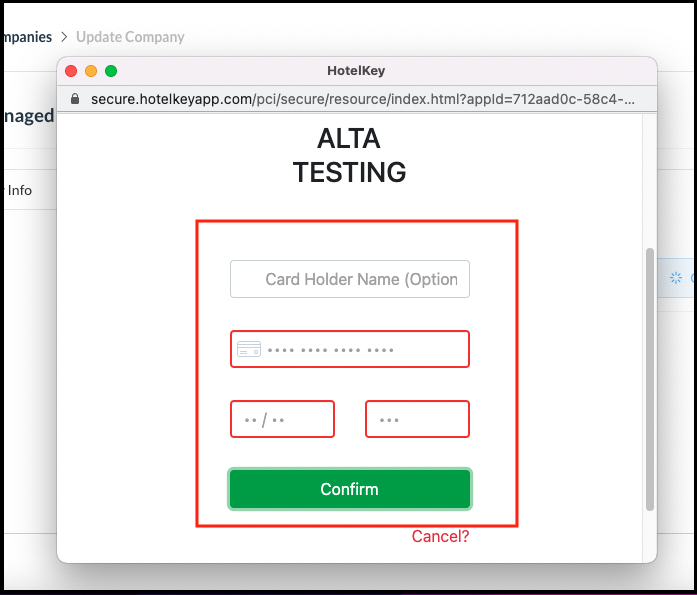This screenshot has width=697, height=595.
Task: Click Update Company breadcrumb item
Action: click(130, 37)
